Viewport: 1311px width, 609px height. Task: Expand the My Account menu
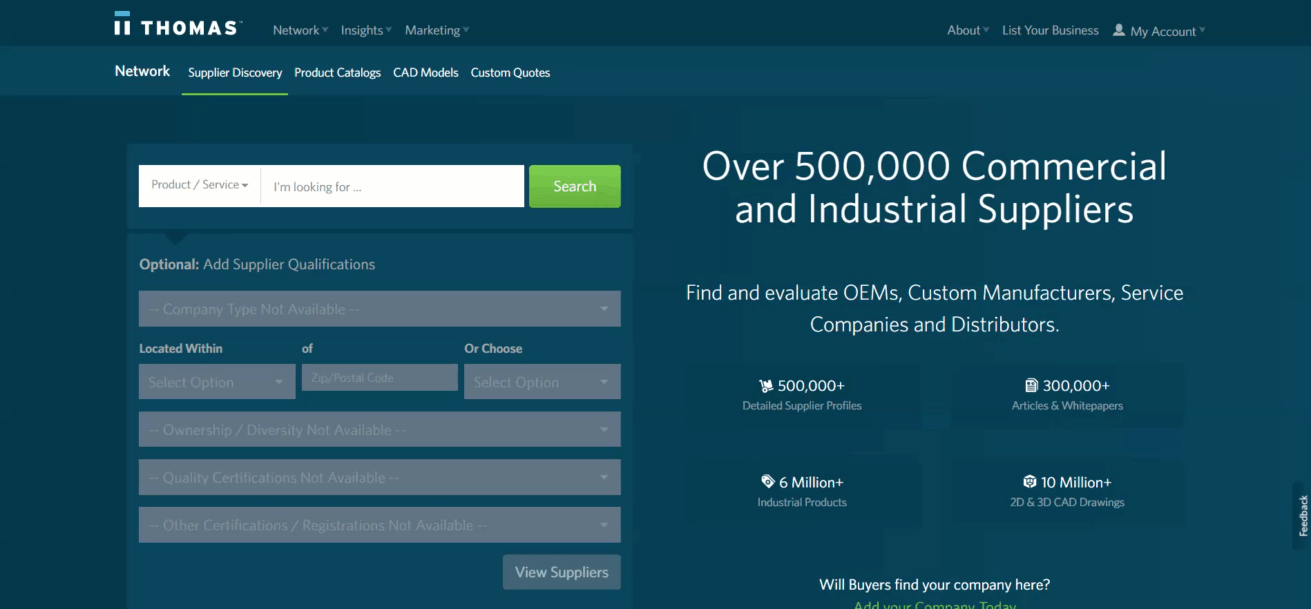(x=1167, y=31)
